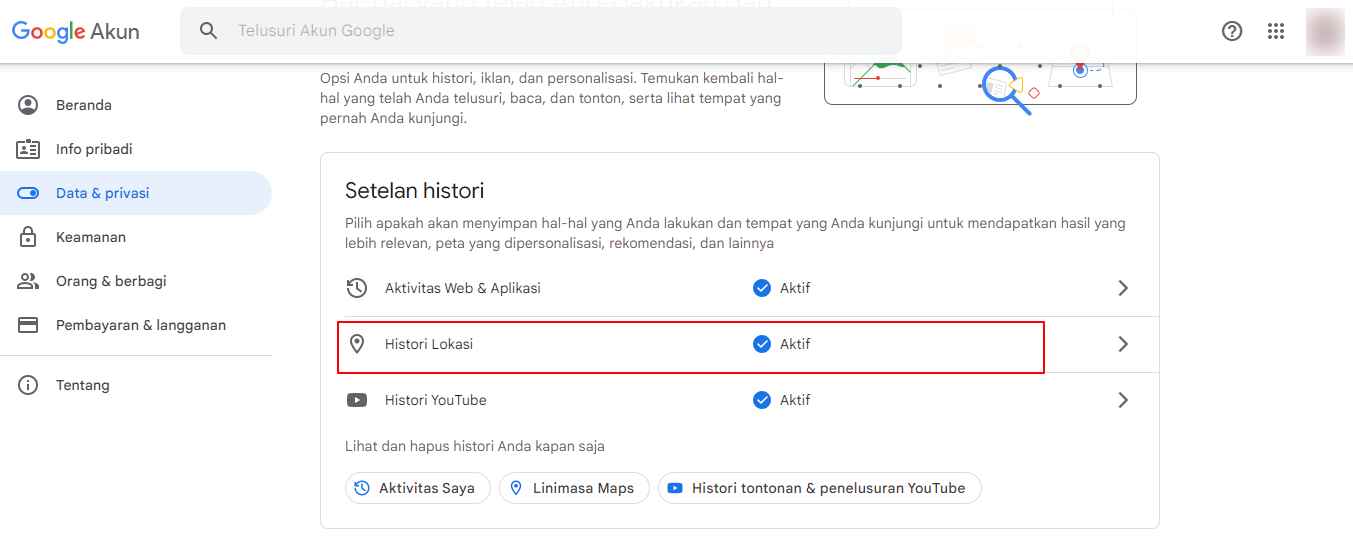This screenshot has height=543, width=1353.
Task: Expand Aktivitas Web & Aplikasi chevron
Action: click(x=1123, y=288)
